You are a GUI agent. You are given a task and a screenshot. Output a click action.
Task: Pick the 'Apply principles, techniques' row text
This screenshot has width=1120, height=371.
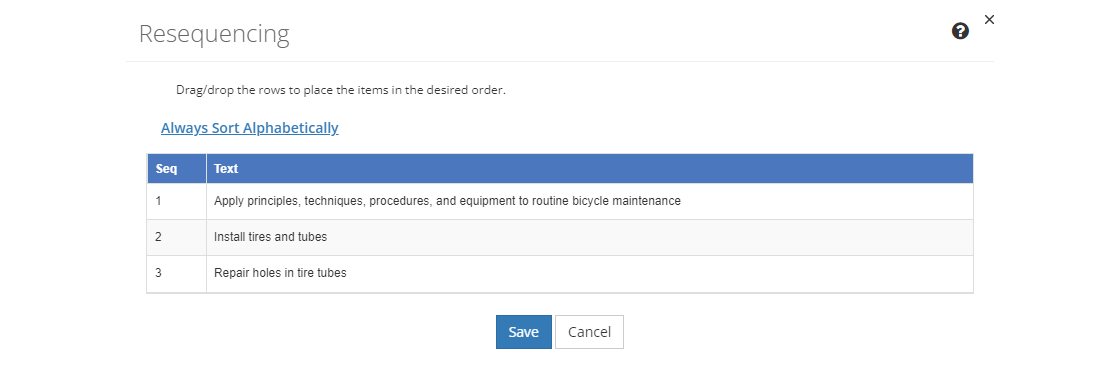click(x=447, y=201)
